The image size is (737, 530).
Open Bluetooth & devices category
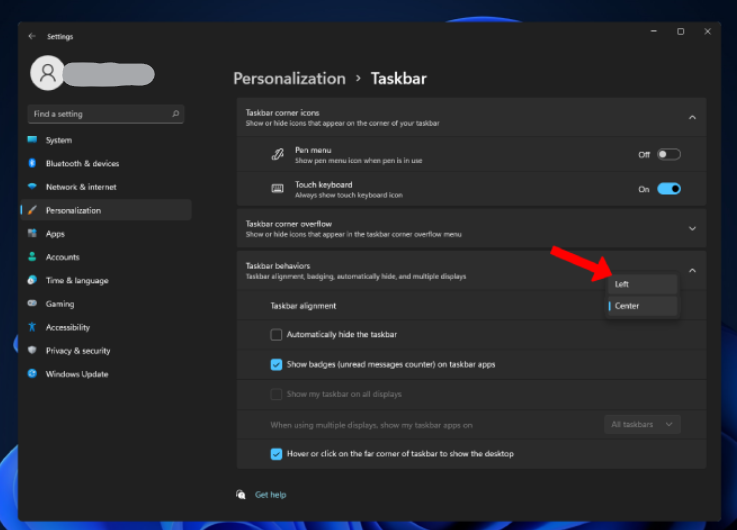click(x=106, y=164)
